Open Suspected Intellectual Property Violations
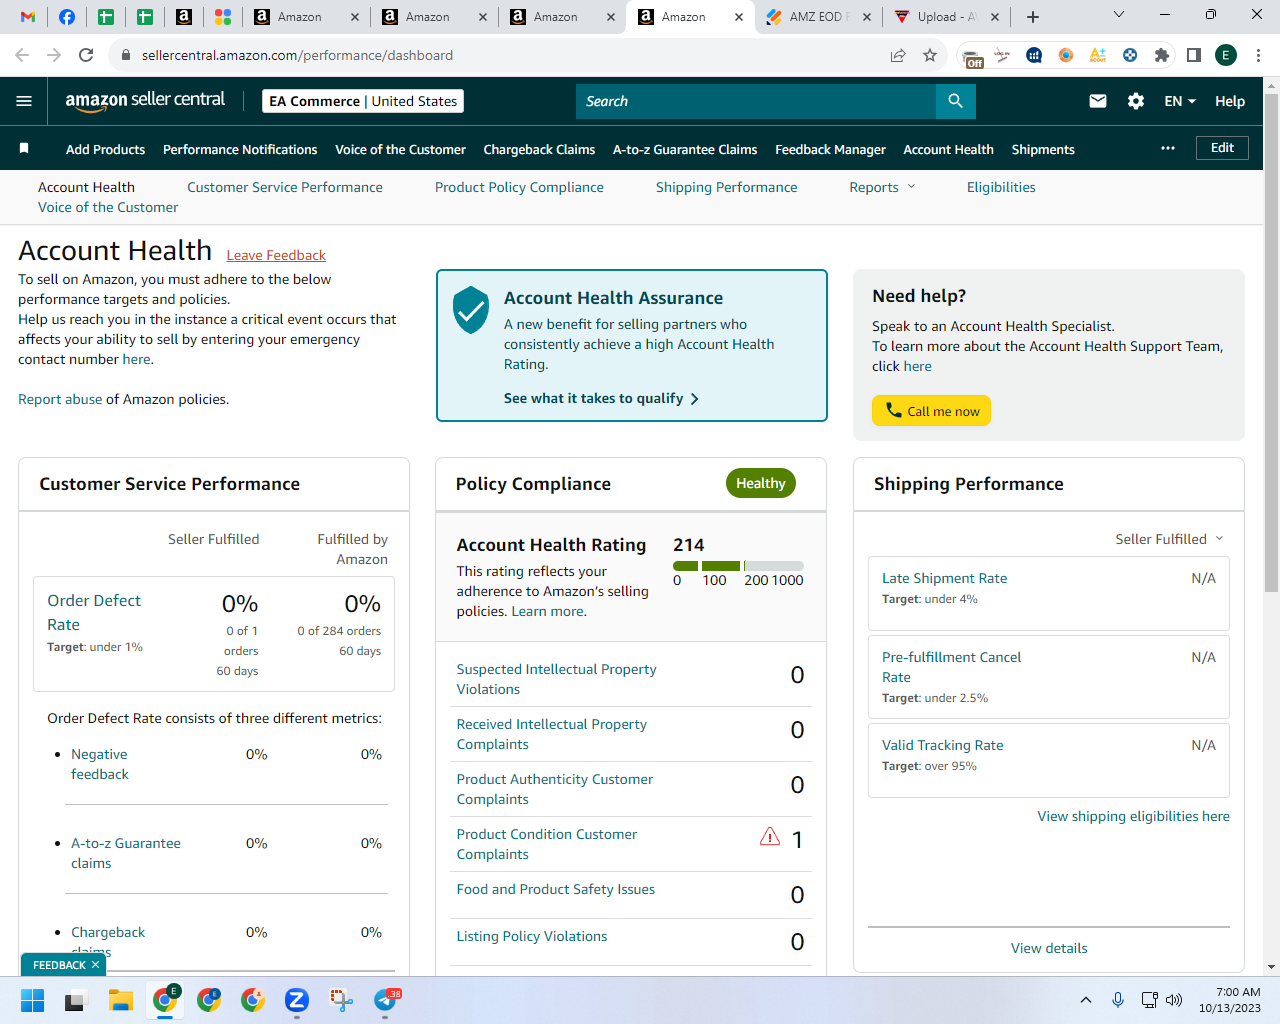 (x=556, y=679)
